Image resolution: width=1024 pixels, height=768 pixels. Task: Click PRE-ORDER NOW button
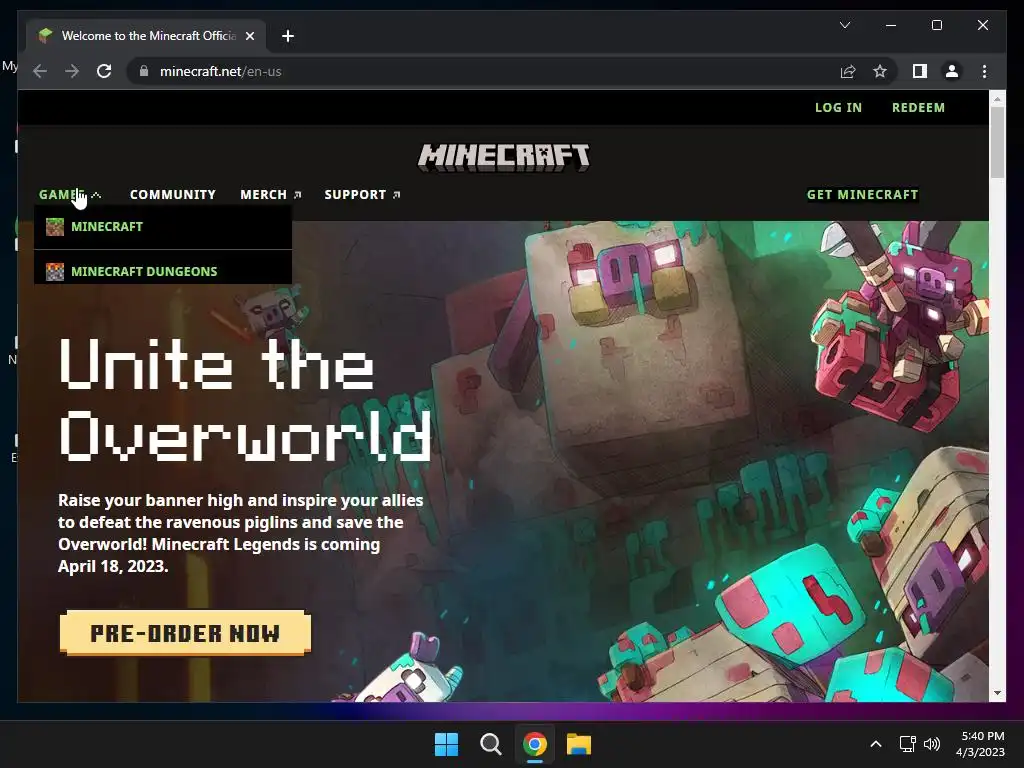tap(185, 633)
